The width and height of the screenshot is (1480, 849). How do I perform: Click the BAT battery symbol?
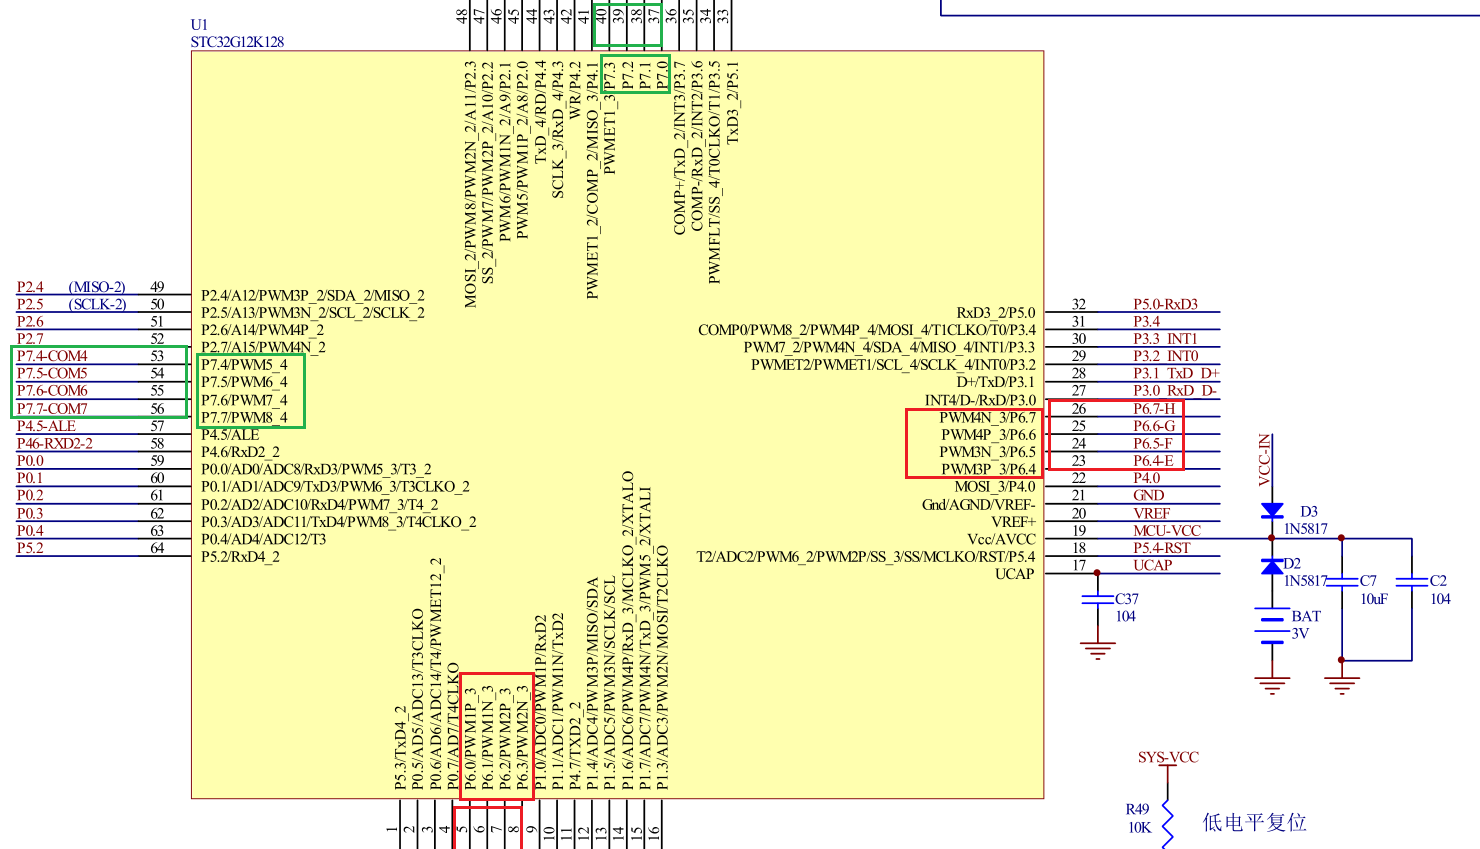(1272, 625)
